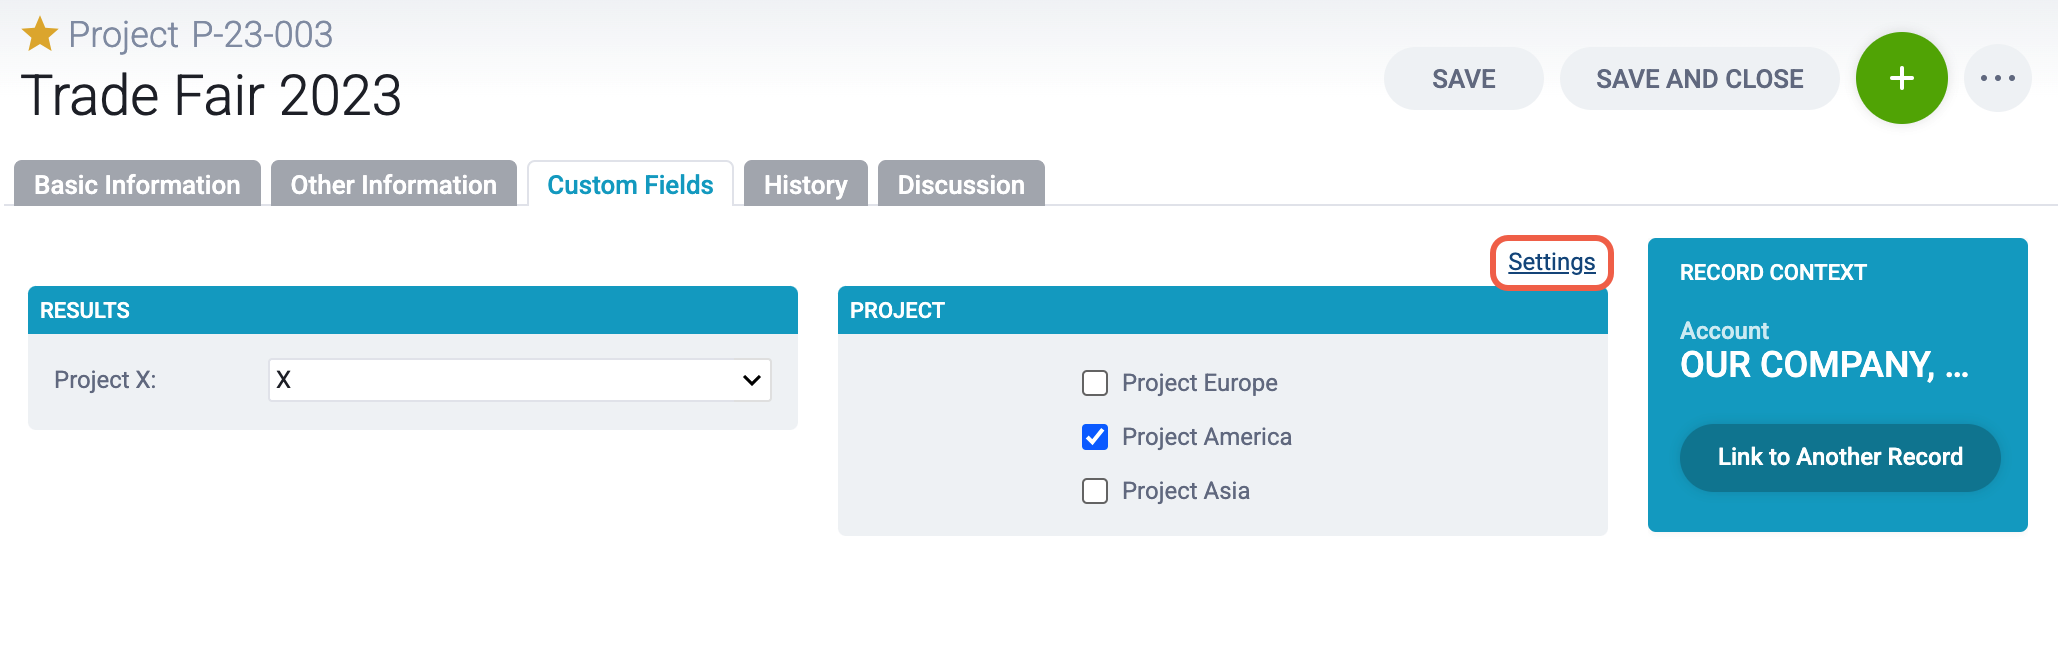Open the three-dots more options menu
This screenshot has width=2058, height=648.
click(x=1997, y=78)
